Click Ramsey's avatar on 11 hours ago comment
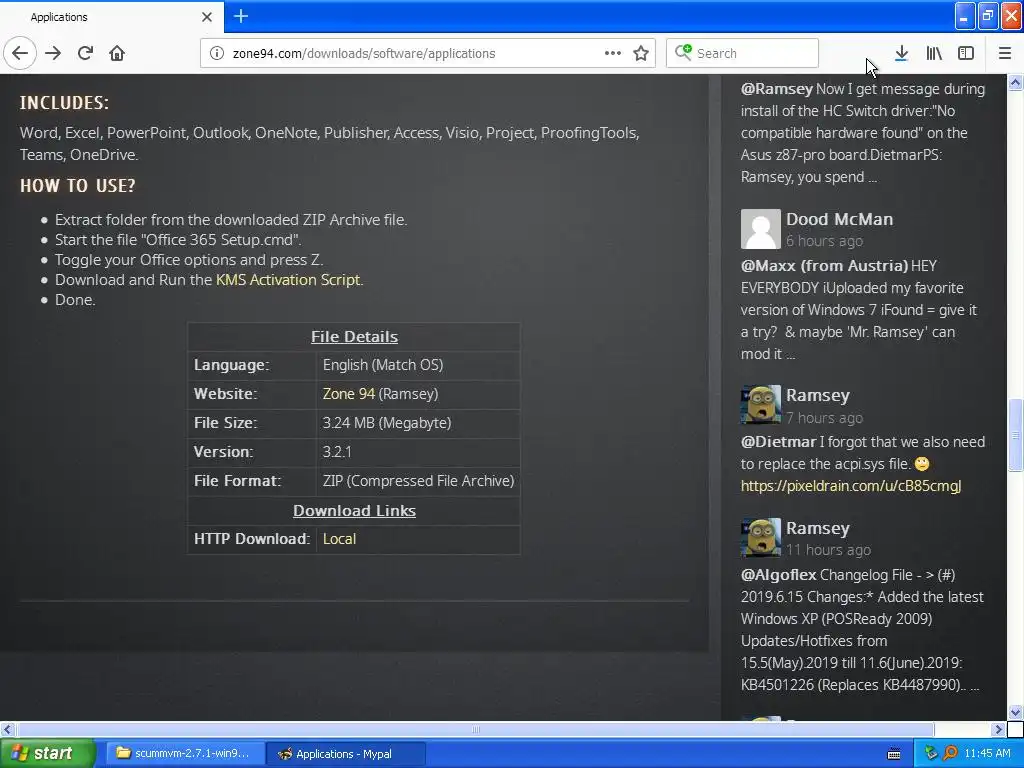Viewport: 1024px width, 768px height. (760, 537)
